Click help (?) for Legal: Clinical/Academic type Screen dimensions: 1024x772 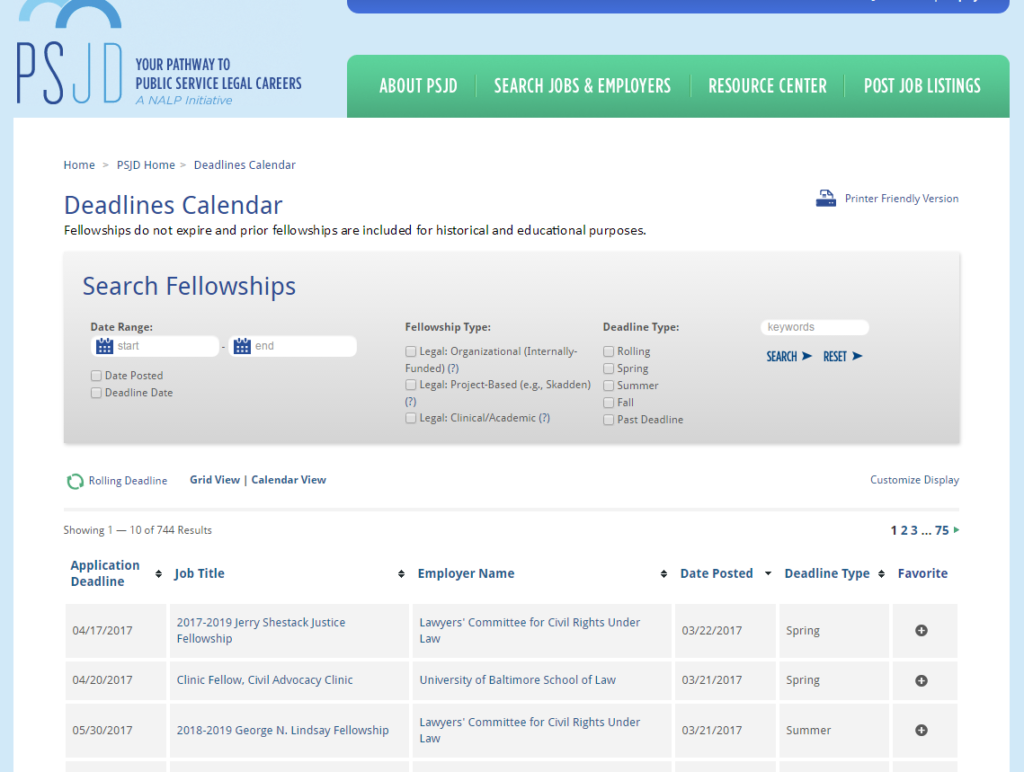[545, 418]
